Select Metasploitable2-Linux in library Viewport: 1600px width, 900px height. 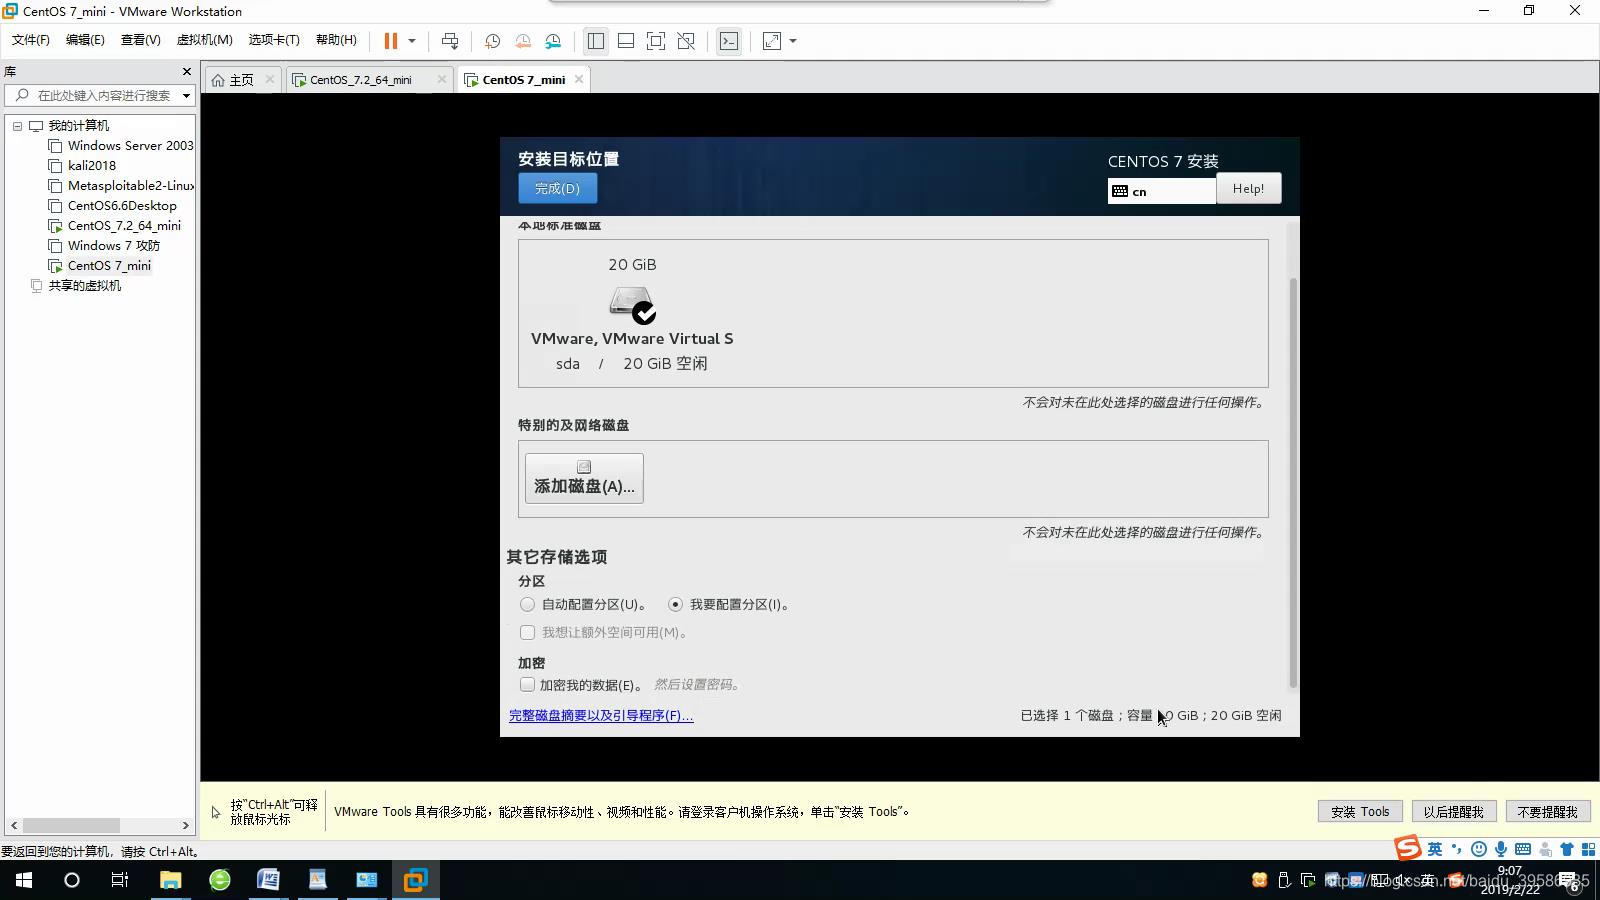[x=121, y=186]
